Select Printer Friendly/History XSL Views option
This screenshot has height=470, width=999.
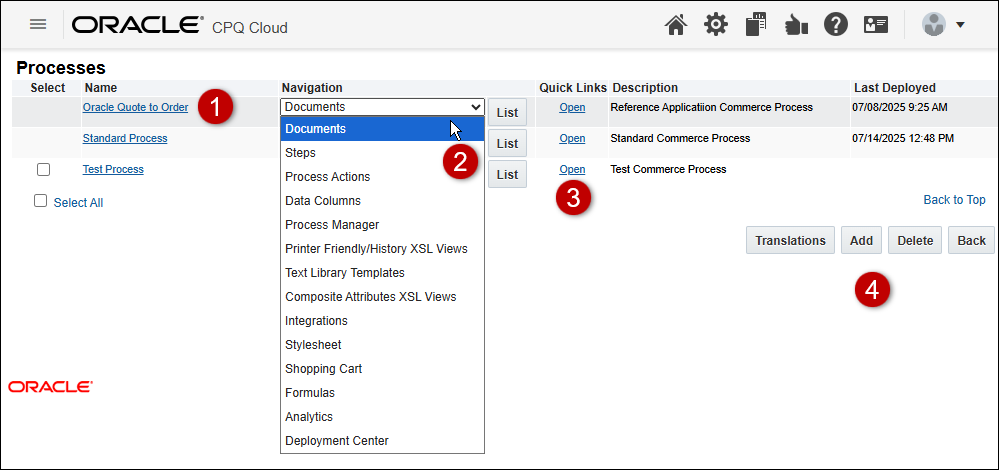tap(382, 248)
